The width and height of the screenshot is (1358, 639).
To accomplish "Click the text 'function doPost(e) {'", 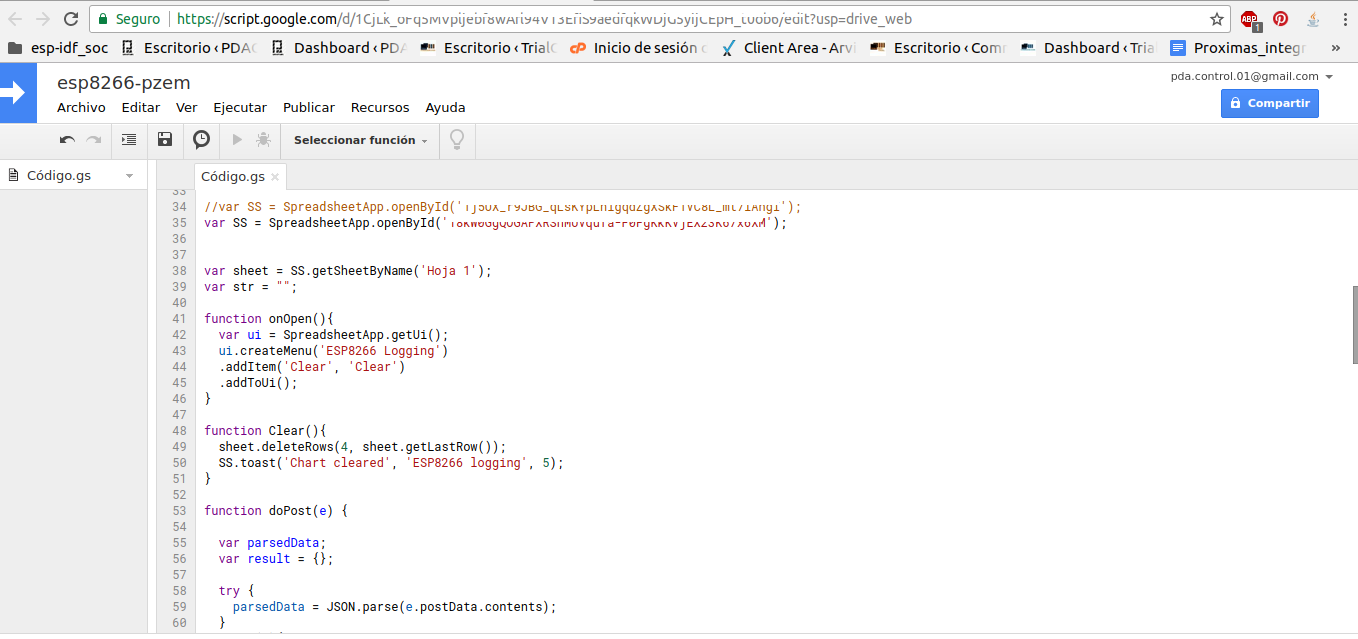I will [276, 511].
